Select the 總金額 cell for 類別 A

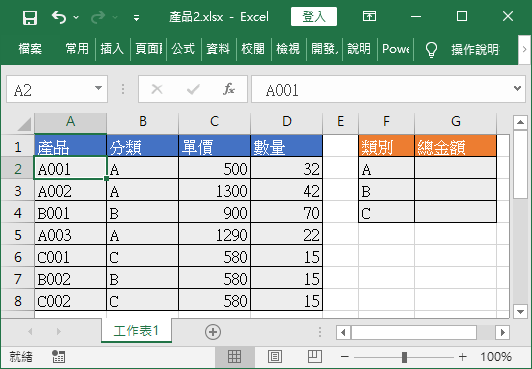click(456, 169)
